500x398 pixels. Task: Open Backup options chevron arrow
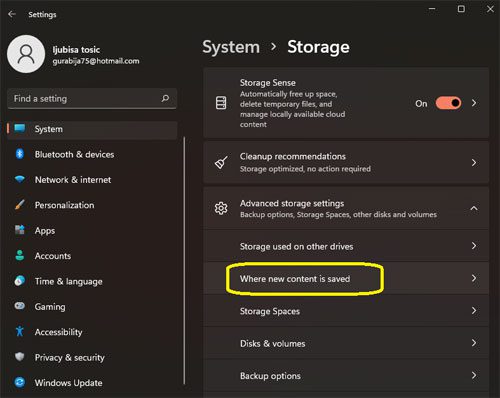(x=474, y=375)
